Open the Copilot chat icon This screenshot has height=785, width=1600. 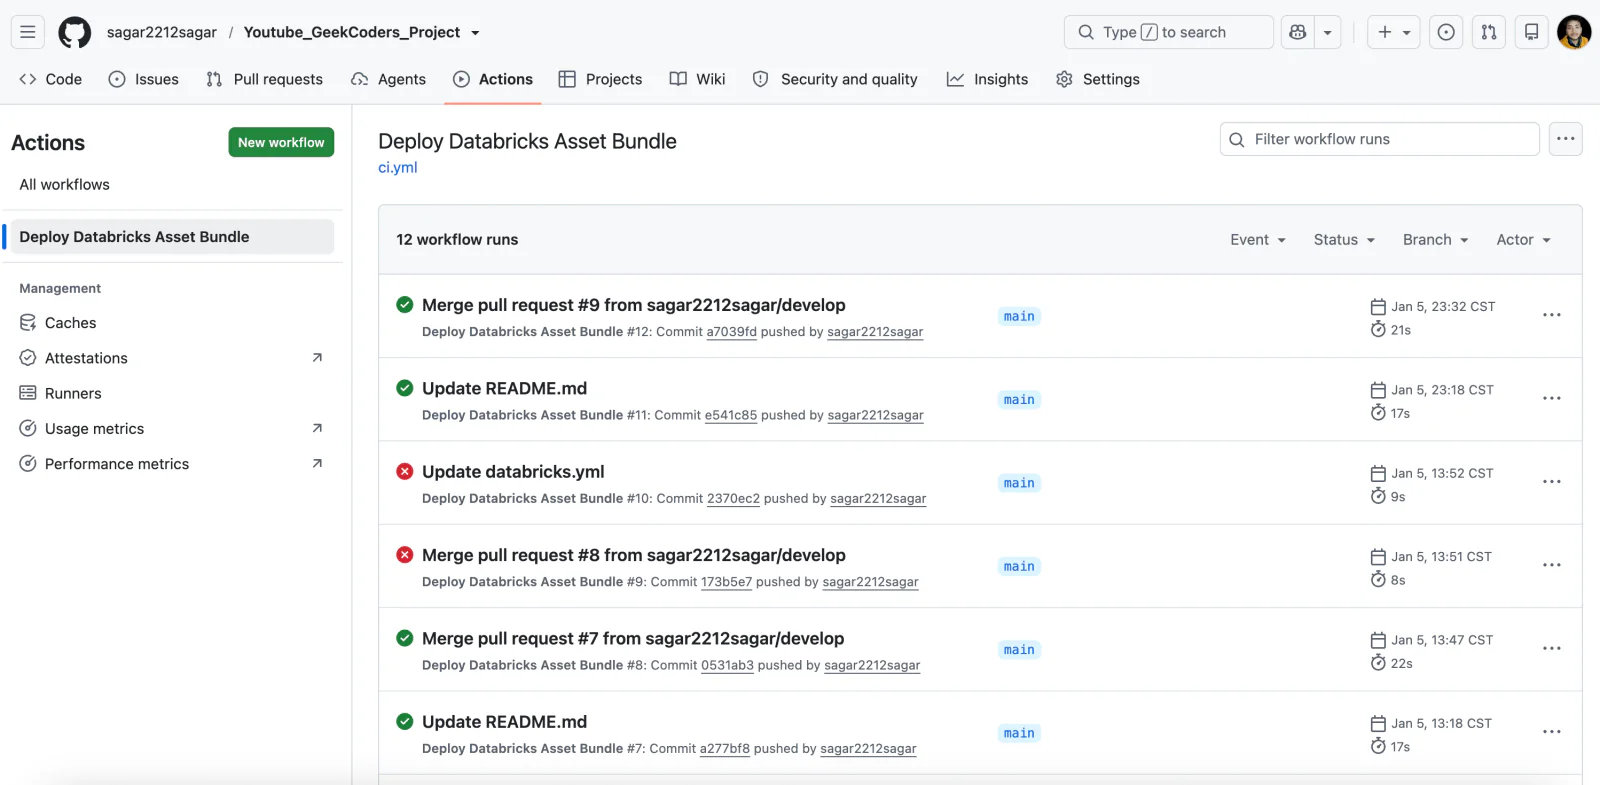[1298, 32]
